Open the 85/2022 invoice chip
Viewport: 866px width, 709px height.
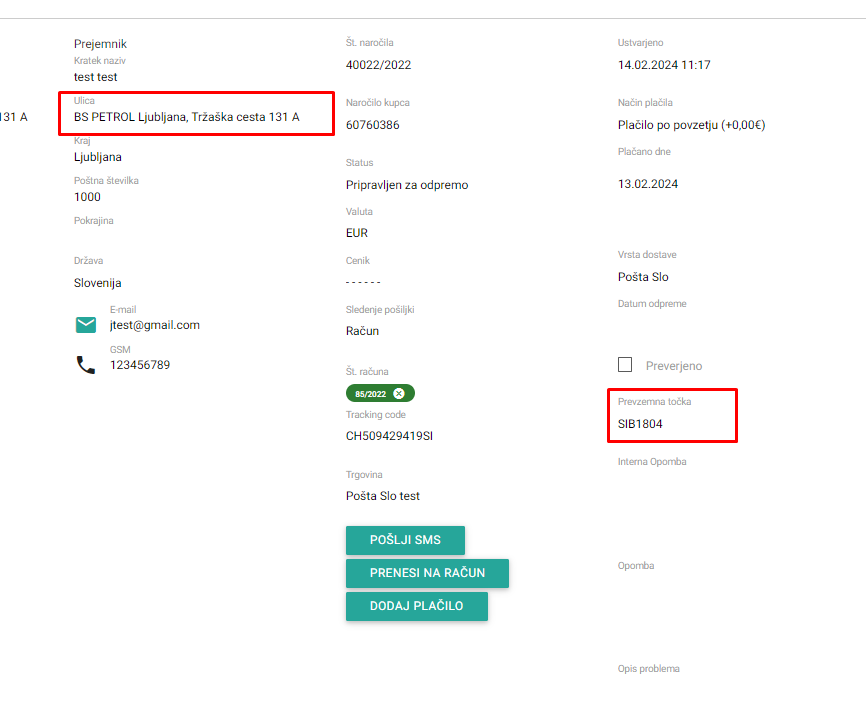pos(371,394)
